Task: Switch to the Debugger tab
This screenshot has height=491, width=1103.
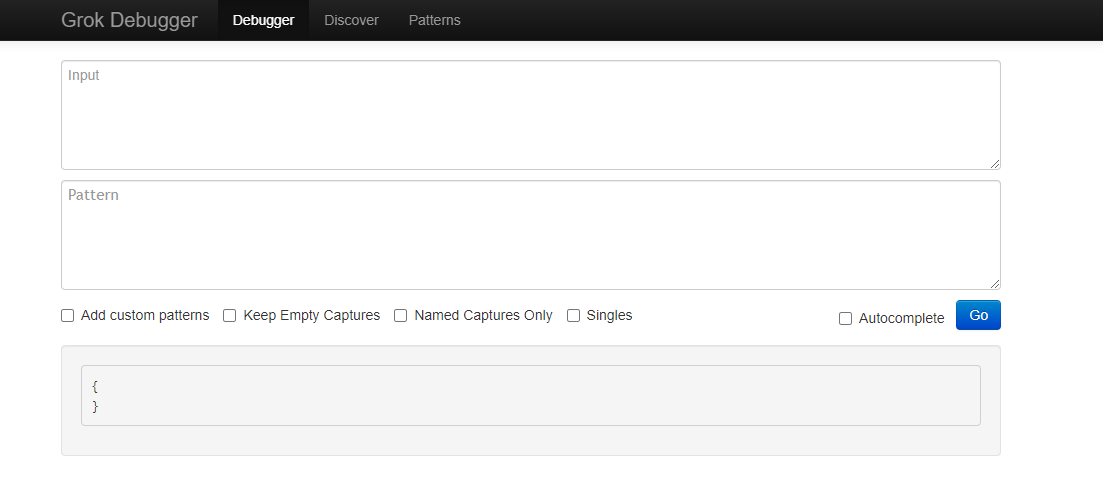Action: pos(263,20)
